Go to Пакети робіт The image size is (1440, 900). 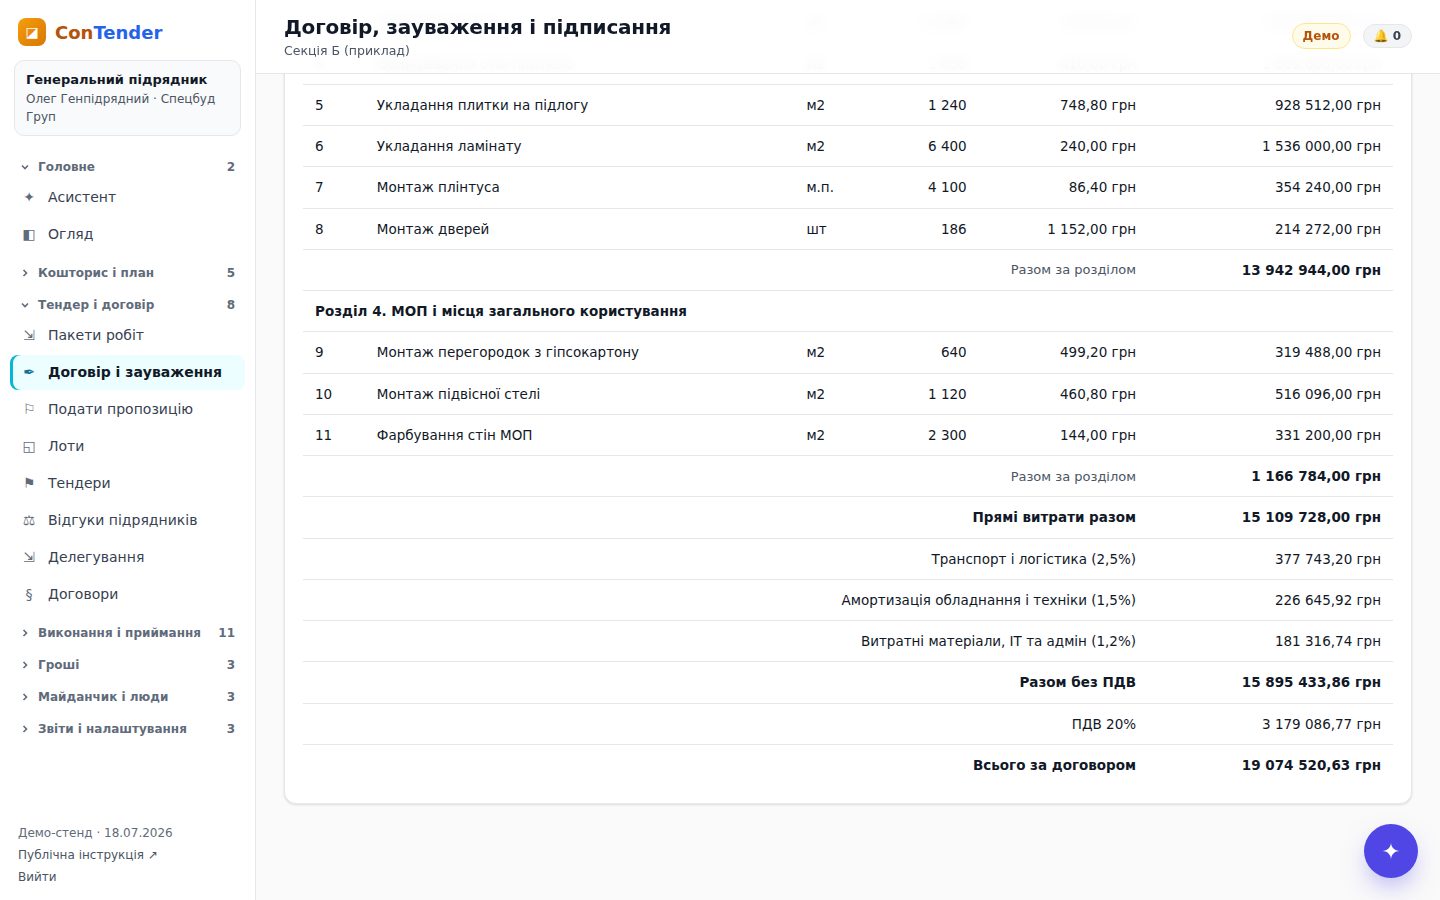coord(127,335)
